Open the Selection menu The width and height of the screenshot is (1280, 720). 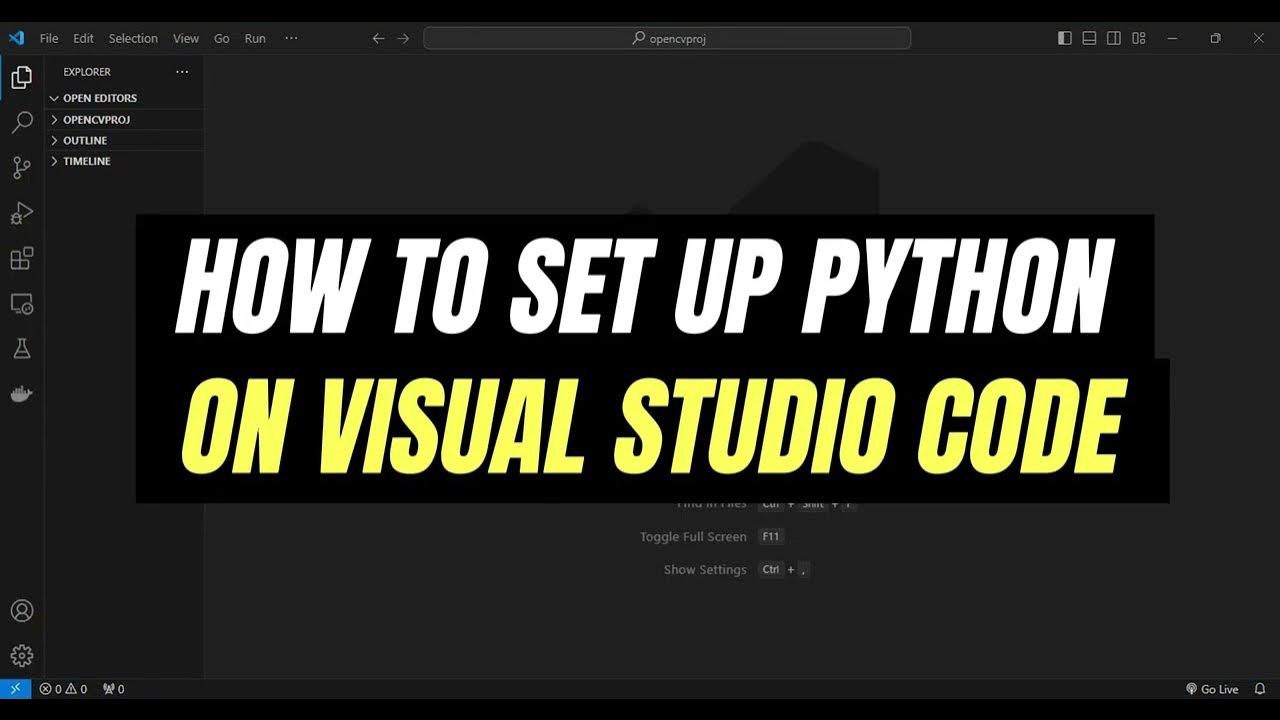(x=133, y=38)
